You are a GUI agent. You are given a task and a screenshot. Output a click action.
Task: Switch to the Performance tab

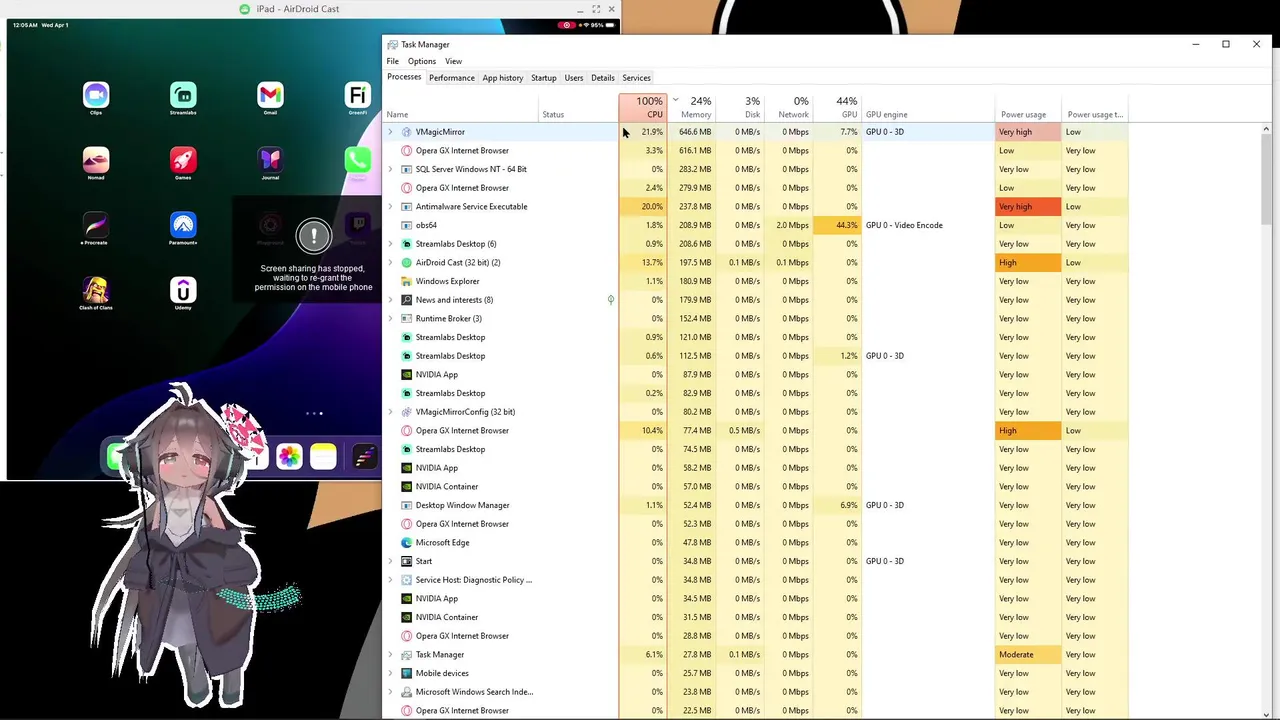[x=452, y=78]
